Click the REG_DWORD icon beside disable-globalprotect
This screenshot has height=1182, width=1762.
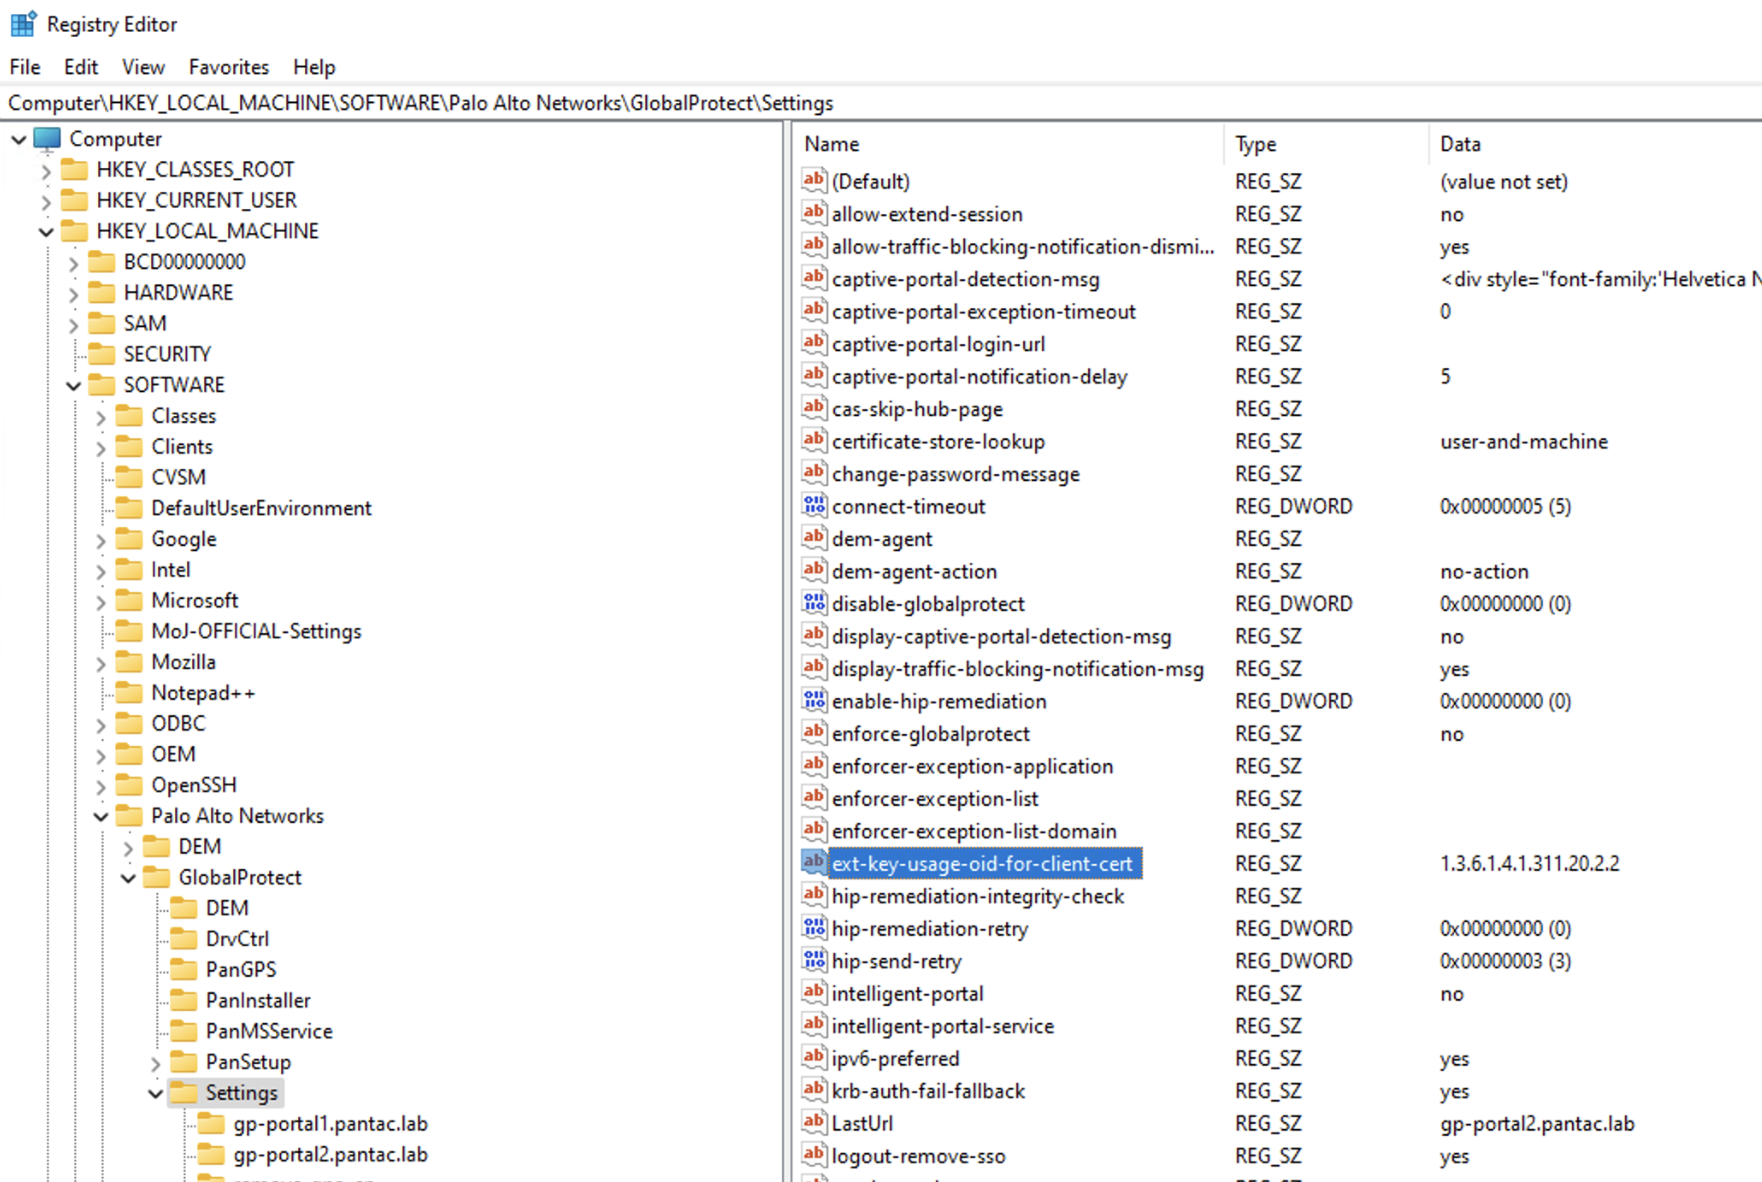pos(813,602)
